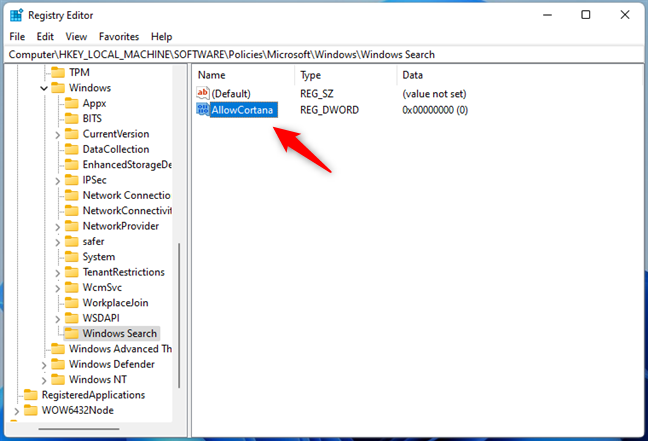Click the AllowCortana DWORD value icon
This screenshot has width=648, height=441.
pyautogui.click(x=202, y=110)
